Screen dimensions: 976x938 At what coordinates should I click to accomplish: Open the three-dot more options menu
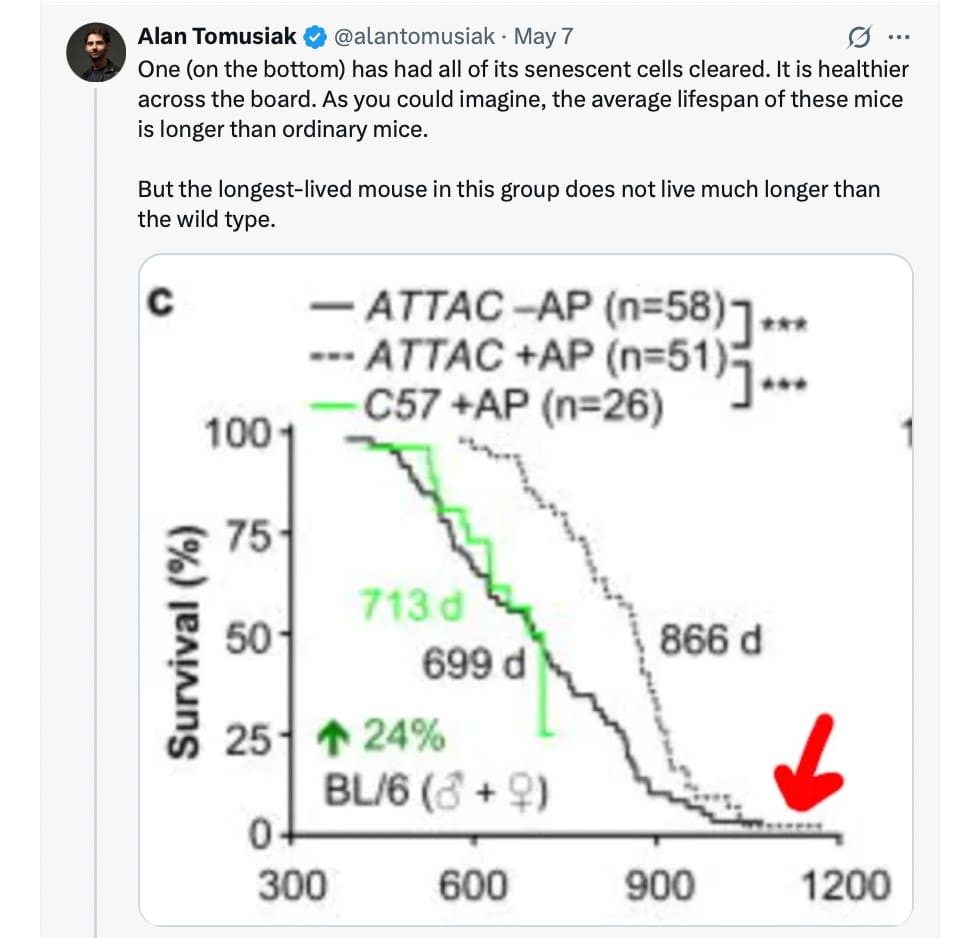click(x=899, y=37)
